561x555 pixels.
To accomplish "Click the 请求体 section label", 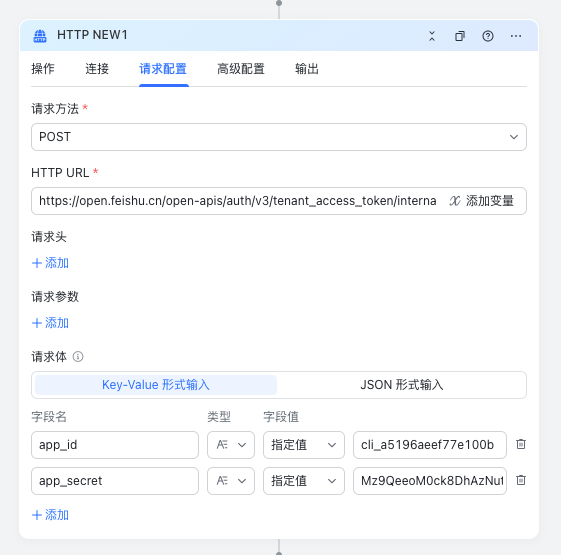I will point(49,356).
